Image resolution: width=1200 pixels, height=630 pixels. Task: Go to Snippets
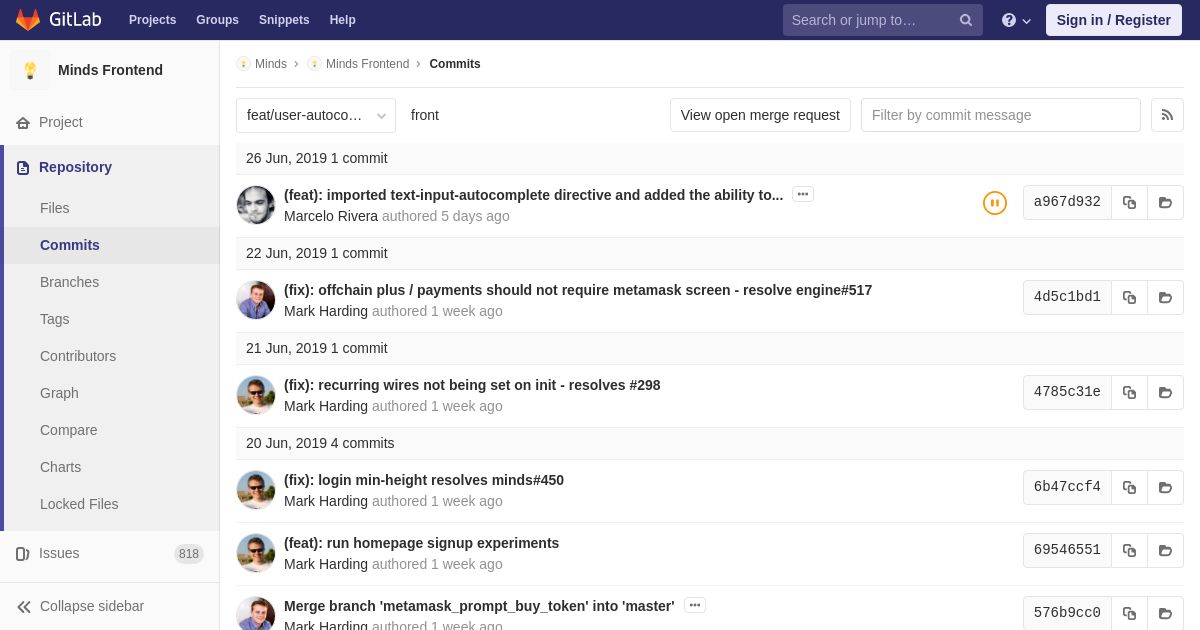pyautogui.click(x=284, y=20)
